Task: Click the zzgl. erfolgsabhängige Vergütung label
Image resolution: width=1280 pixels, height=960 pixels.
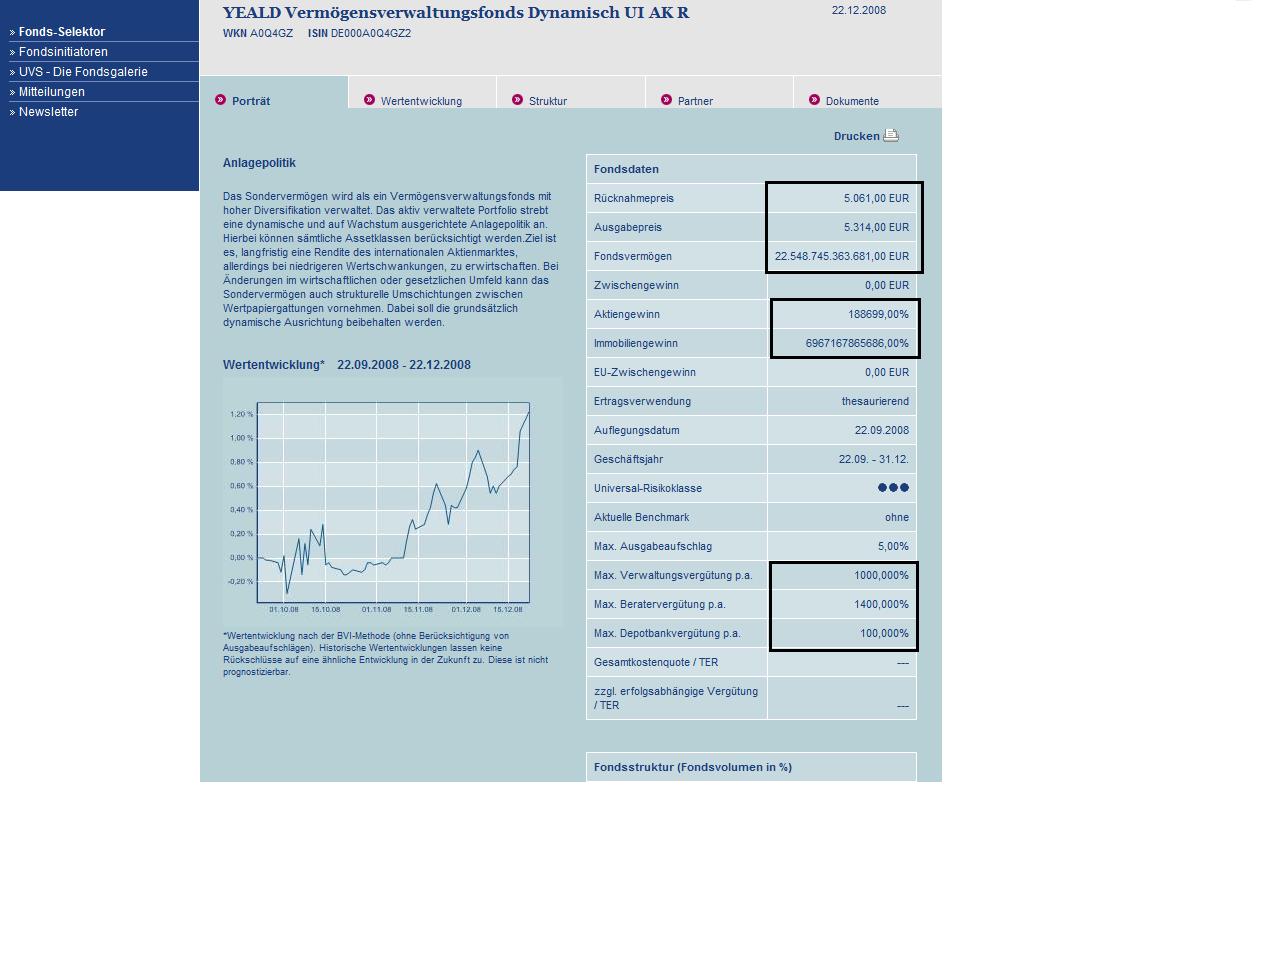Action: (675, 698)
